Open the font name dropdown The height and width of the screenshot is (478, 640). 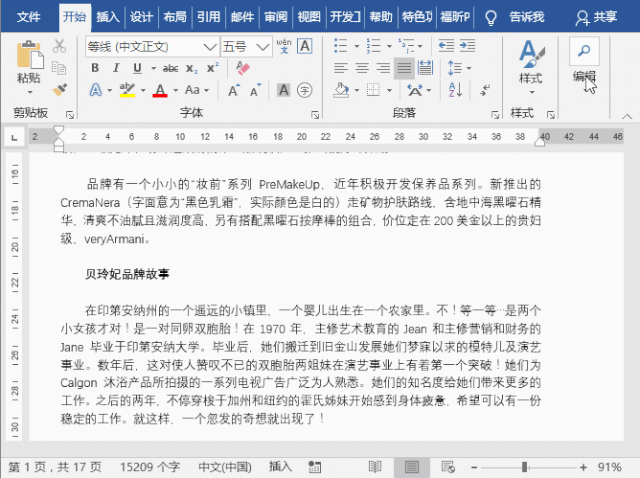click(210, 47)
